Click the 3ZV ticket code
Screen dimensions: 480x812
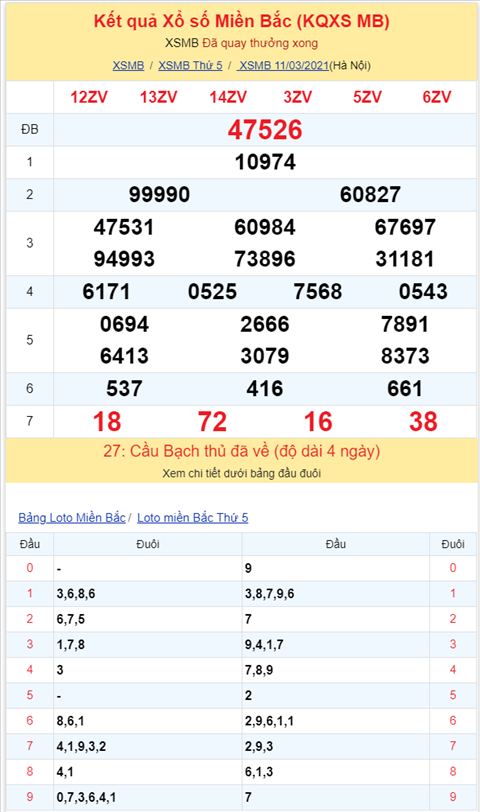click(x=298, y=97)
